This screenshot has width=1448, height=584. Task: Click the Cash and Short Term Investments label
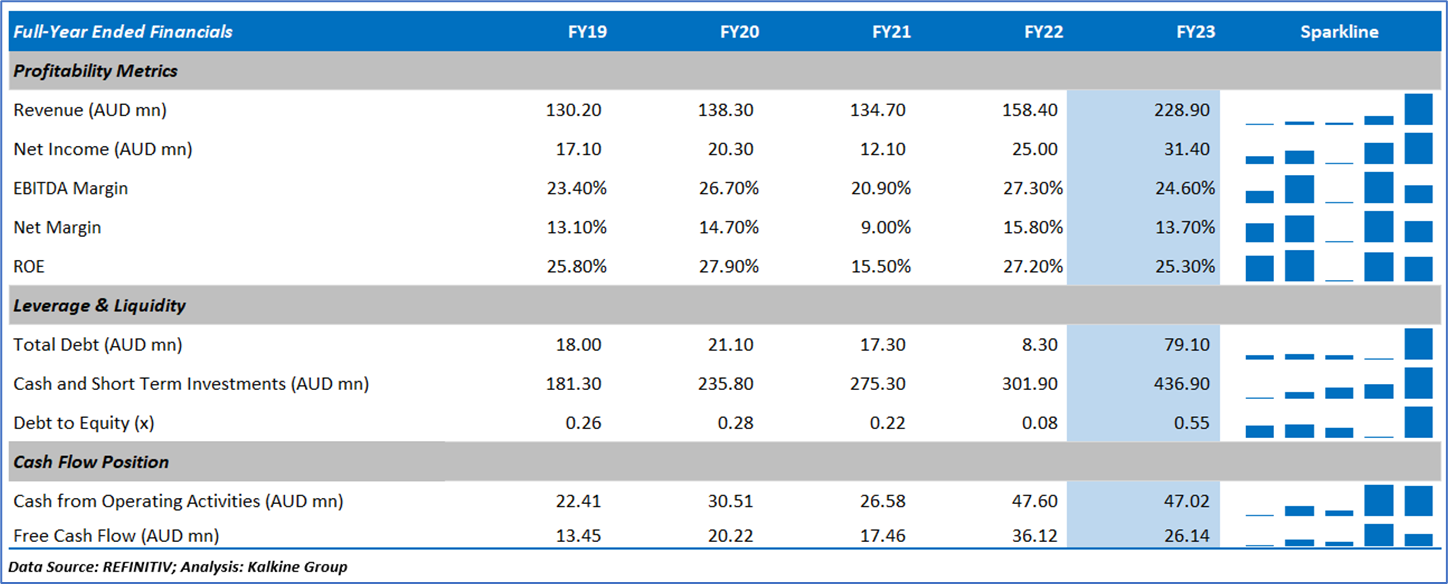(x=191, y=384)
